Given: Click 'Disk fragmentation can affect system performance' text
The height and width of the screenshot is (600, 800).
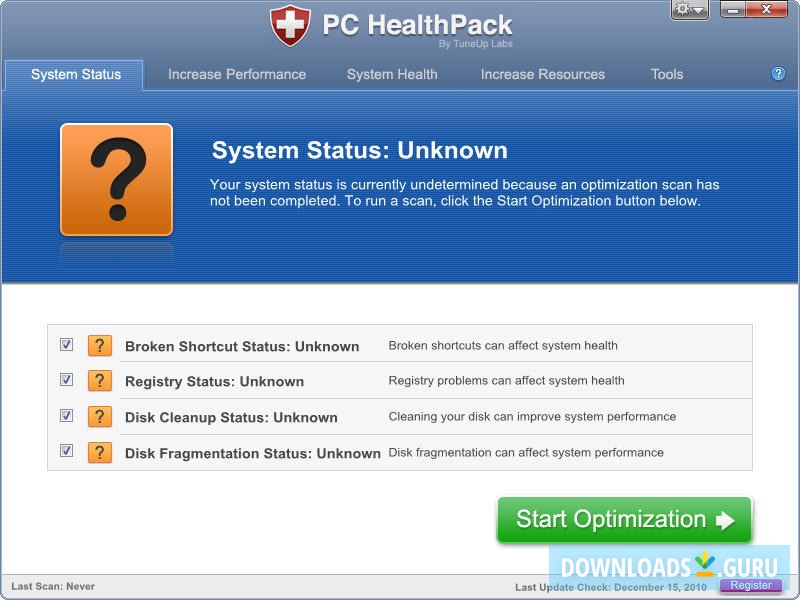Looking at the screenshot, I should (526, 453).
